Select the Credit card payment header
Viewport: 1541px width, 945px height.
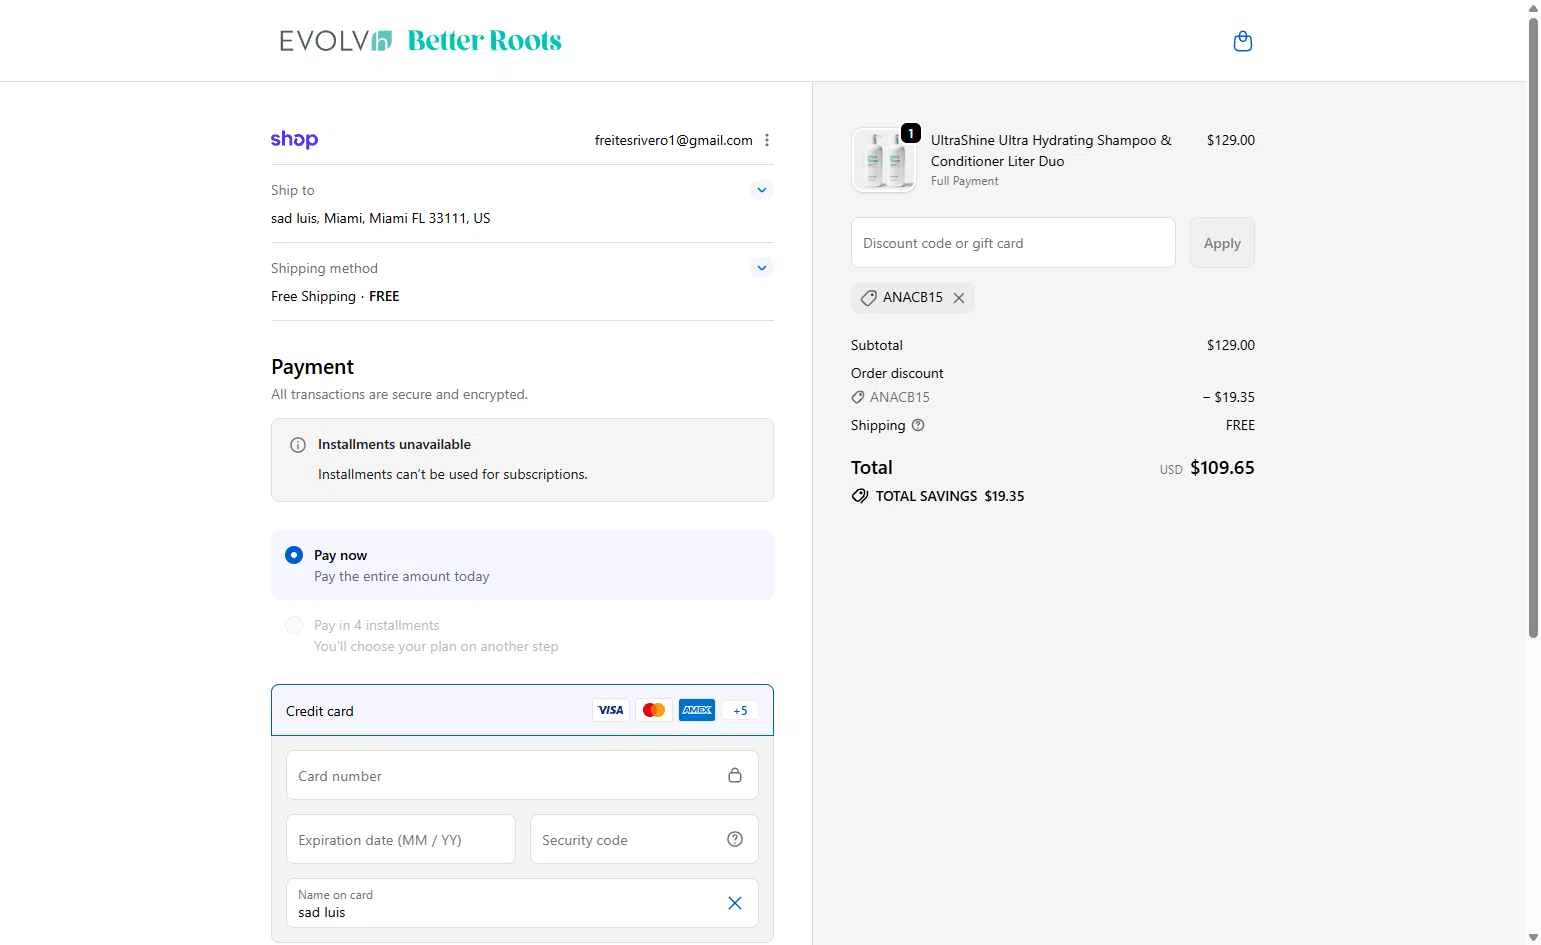pos(522,710)
